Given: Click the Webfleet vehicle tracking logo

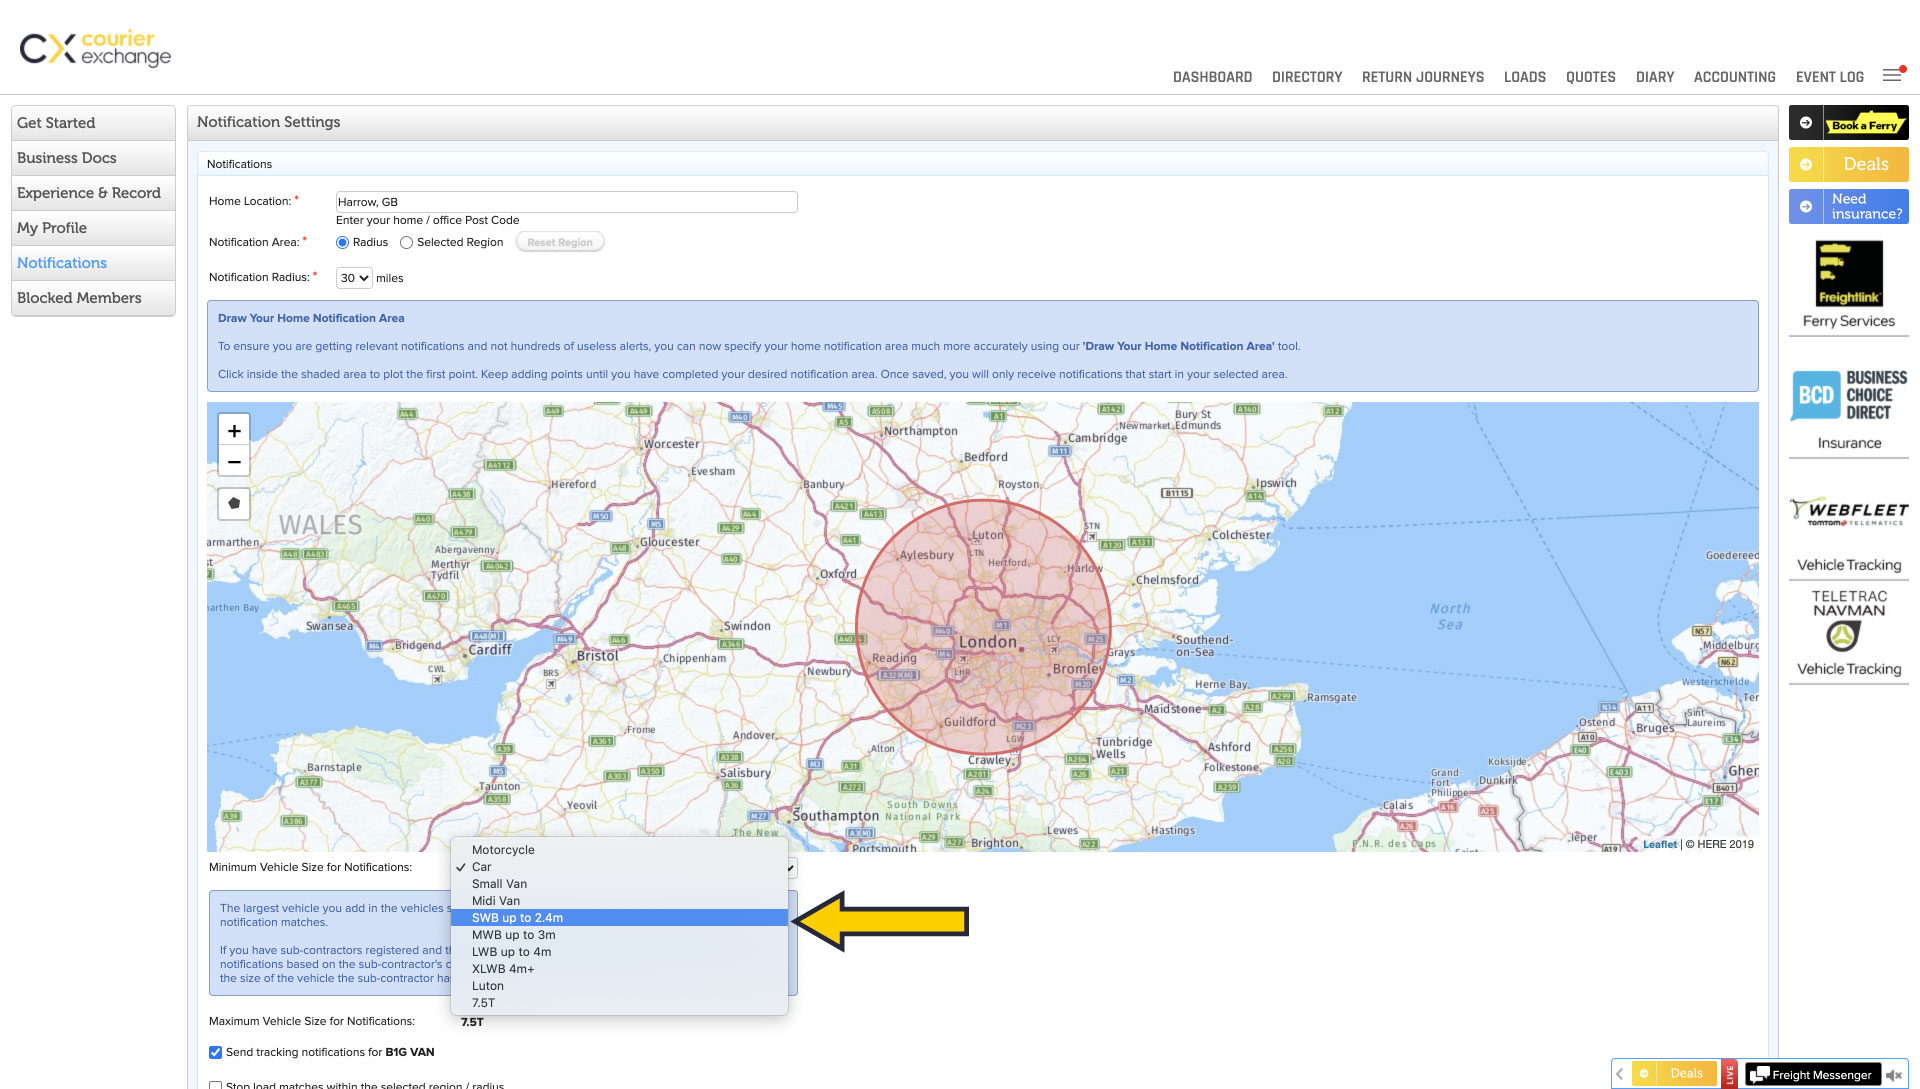Looking at the screenshot, I should point(1848,512).
